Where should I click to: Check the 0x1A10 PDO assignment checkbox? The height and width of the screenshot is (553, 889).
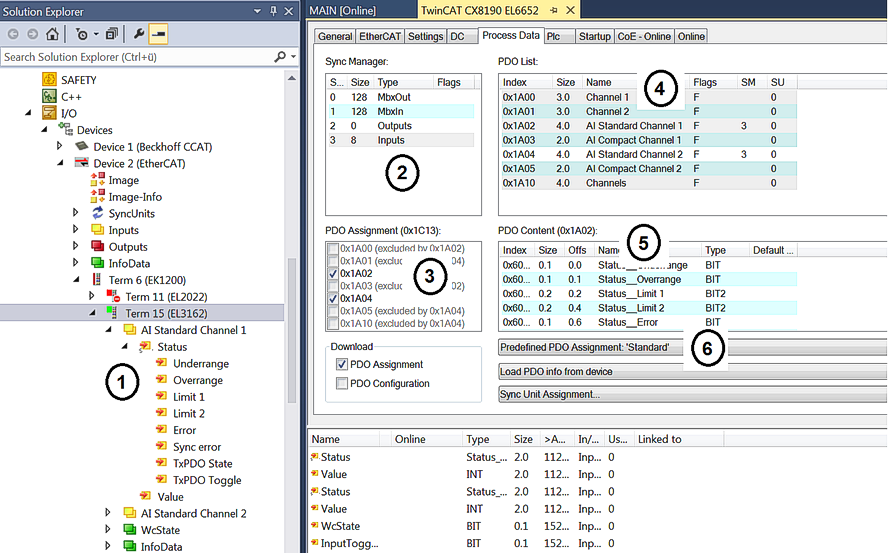[x=333, y=323]
